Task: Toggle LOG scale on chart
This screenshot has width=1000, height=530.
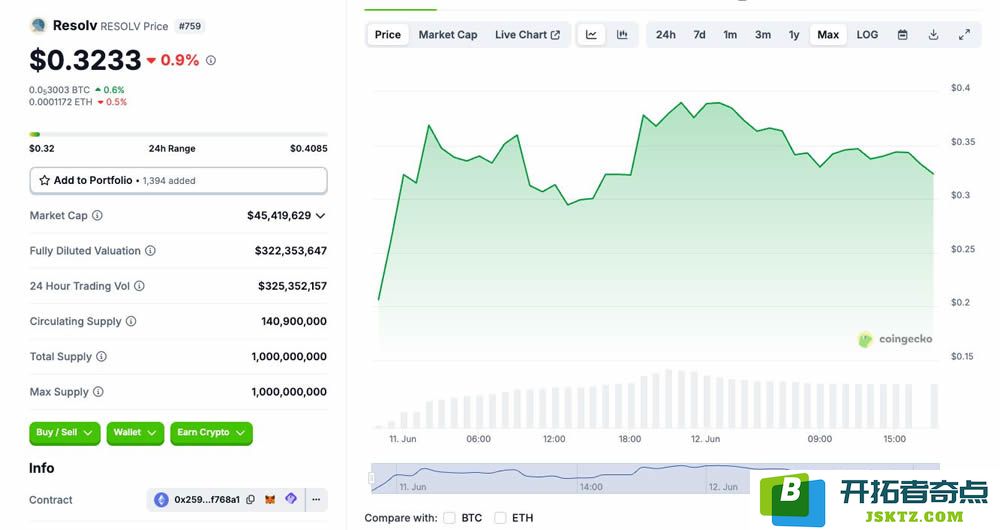Action: (867, 34)
